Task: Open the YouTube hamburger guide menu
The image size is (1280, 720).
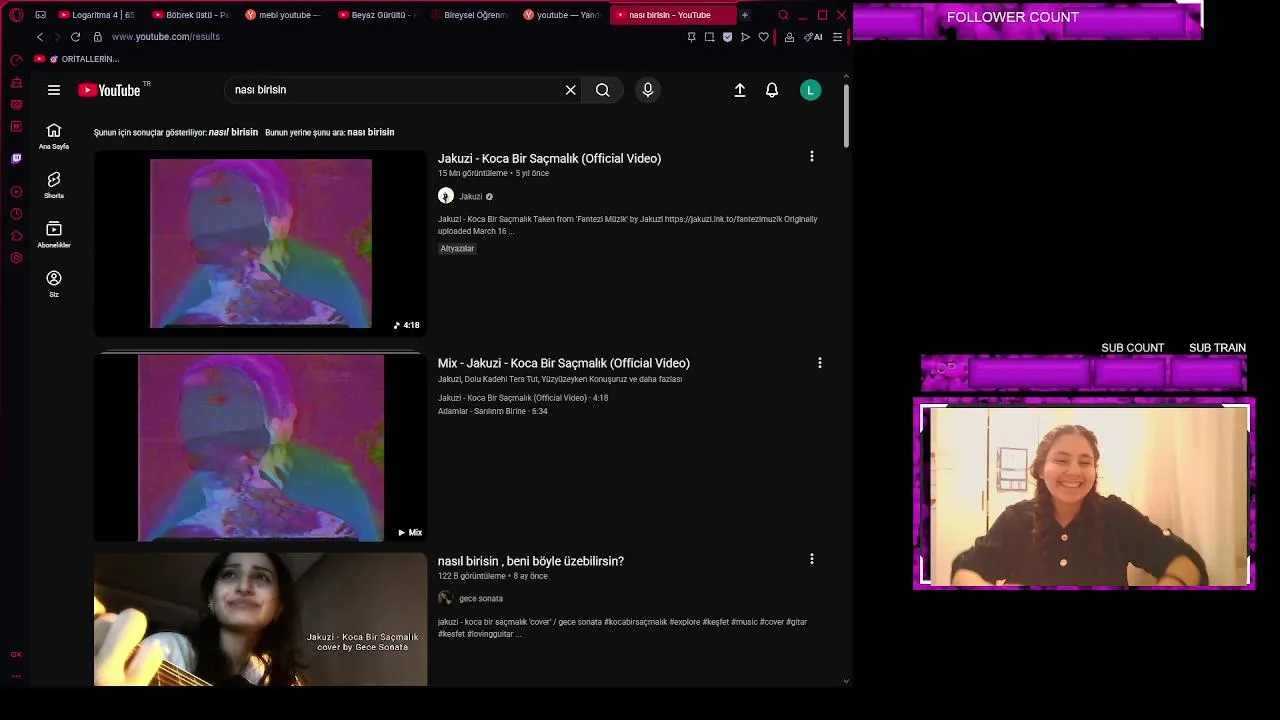Action: click(54, 90)
